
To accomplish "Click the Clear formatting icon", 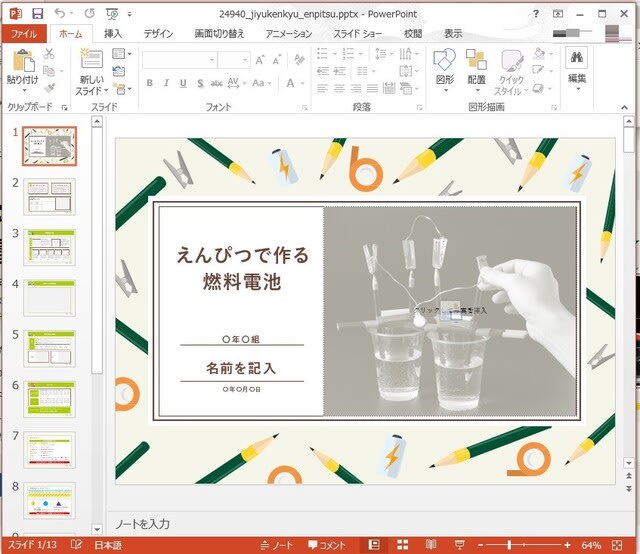I will coord(299,60).
